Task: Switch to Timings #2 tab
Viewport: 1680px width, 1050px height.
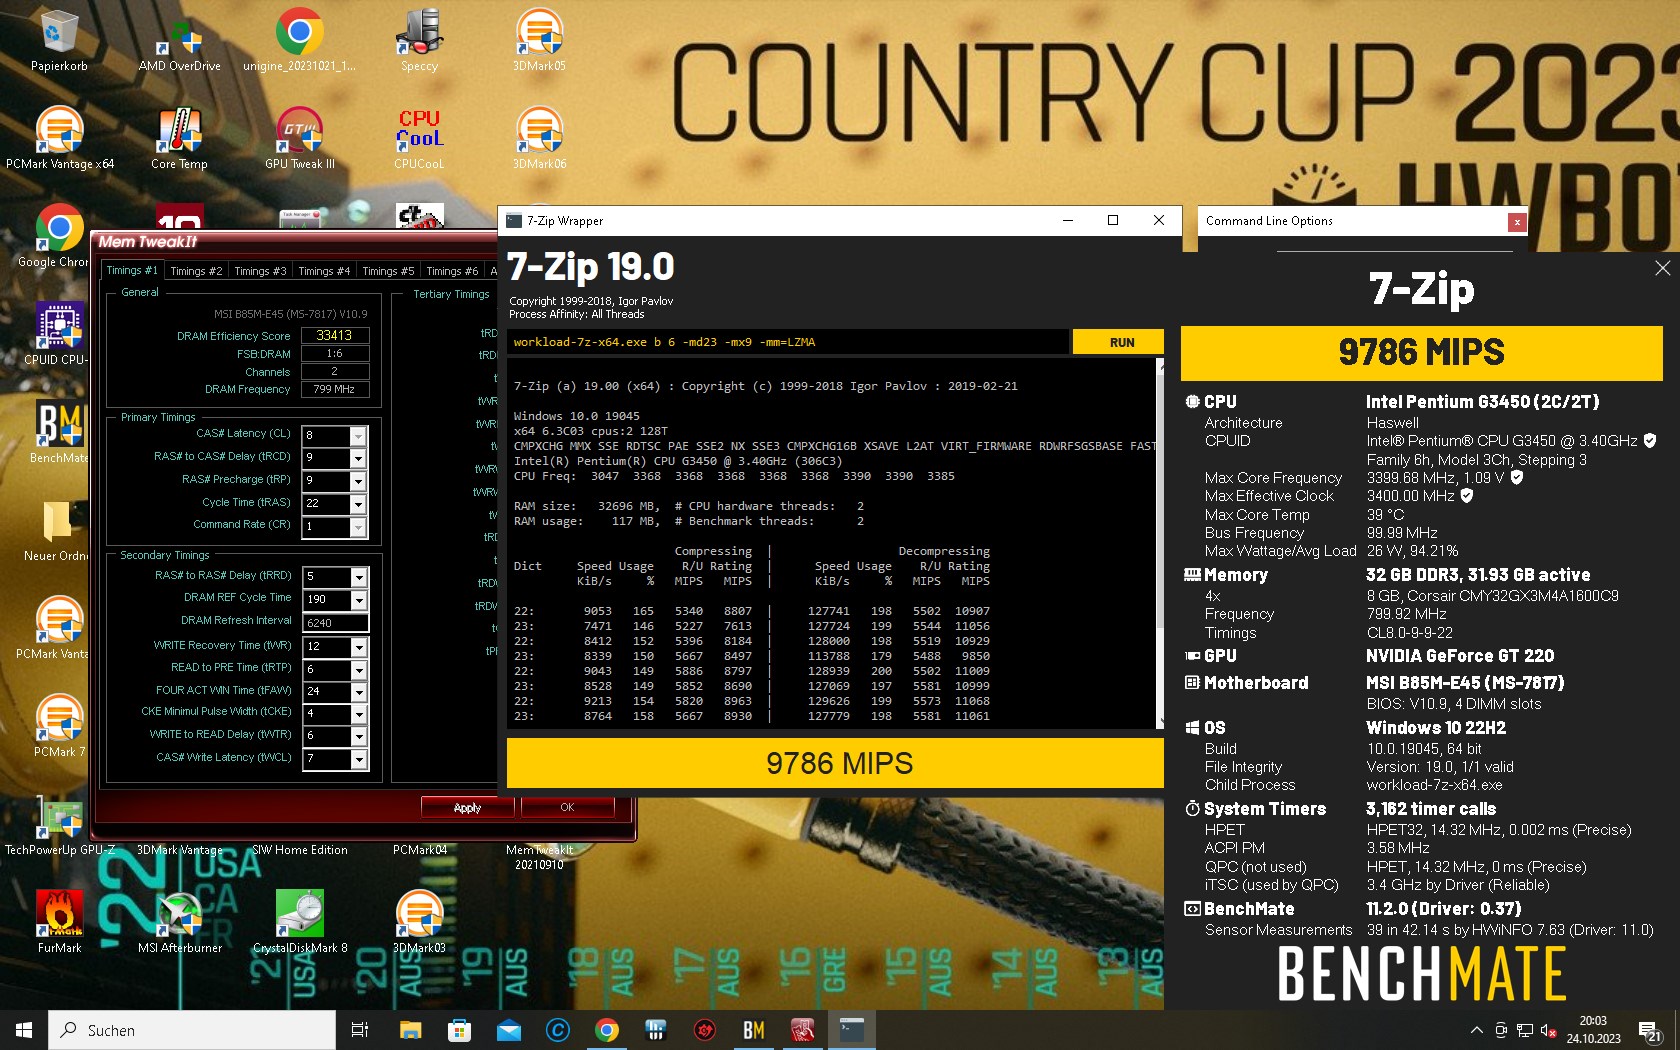Action: 196,271
